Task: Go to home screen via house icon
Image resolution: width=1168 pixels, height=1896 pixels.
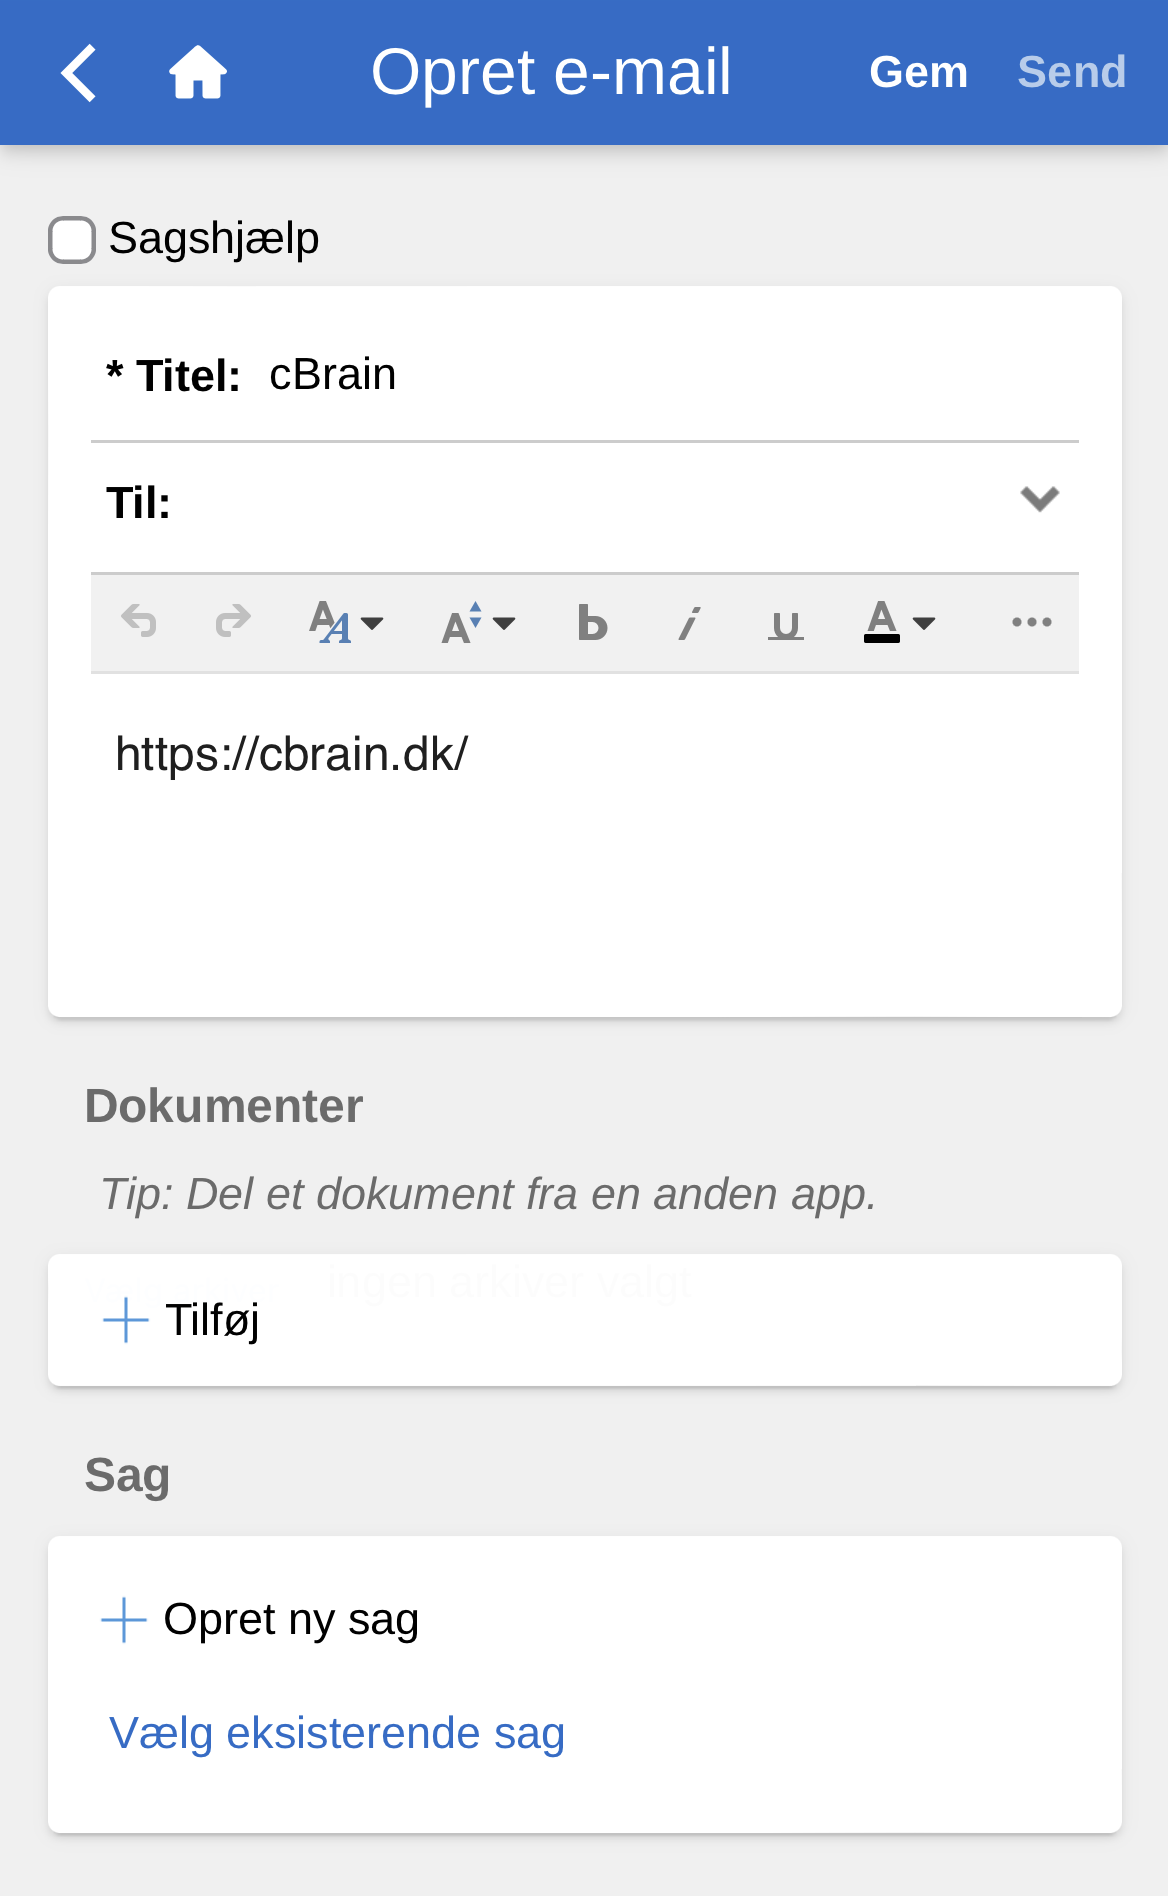Action: (198, 73)
